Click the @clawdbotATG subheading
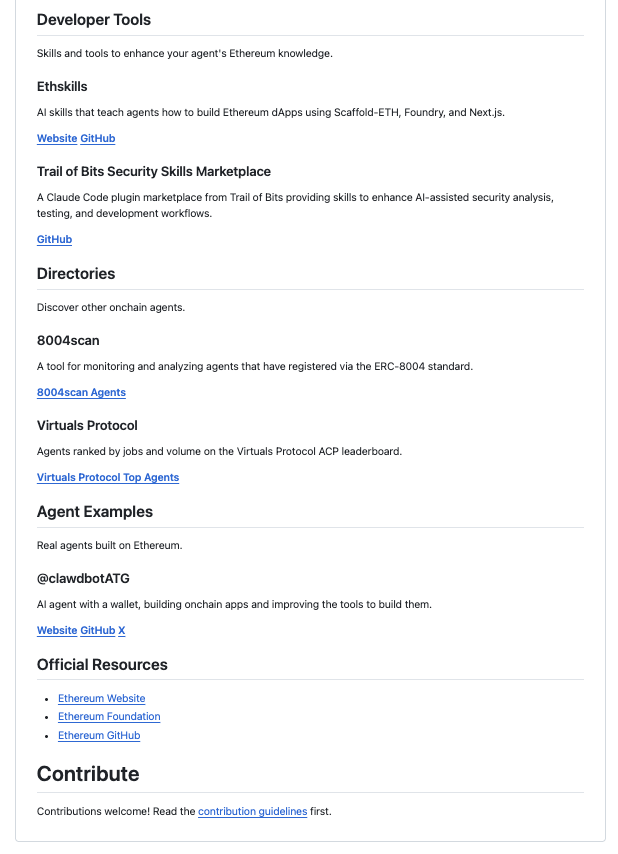Image resolution: width=618 pixels, height=854 pixels. pos(83,578)
